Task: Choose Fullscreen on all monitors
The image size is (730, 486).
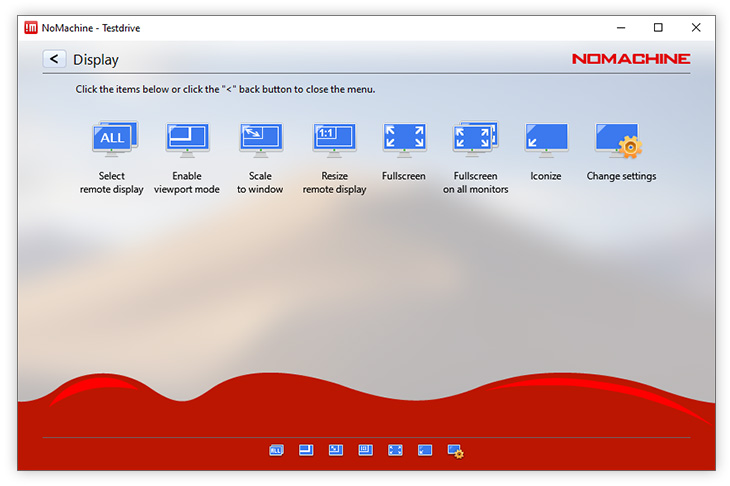Action: (476, 140)
